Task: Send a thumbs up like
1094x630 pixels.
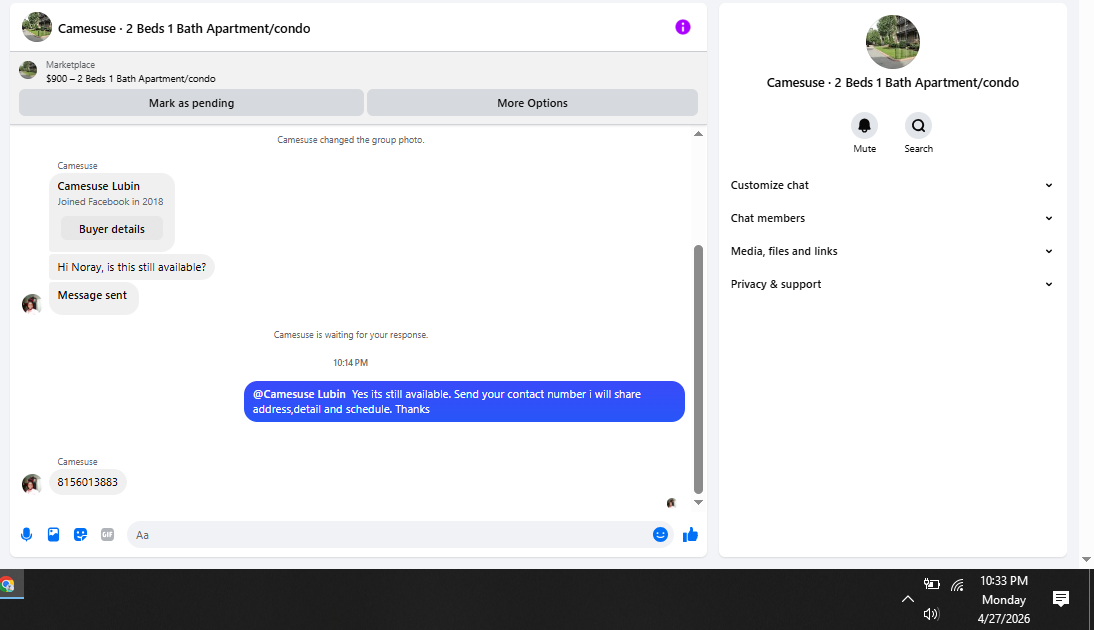Action: coord(690,534)
